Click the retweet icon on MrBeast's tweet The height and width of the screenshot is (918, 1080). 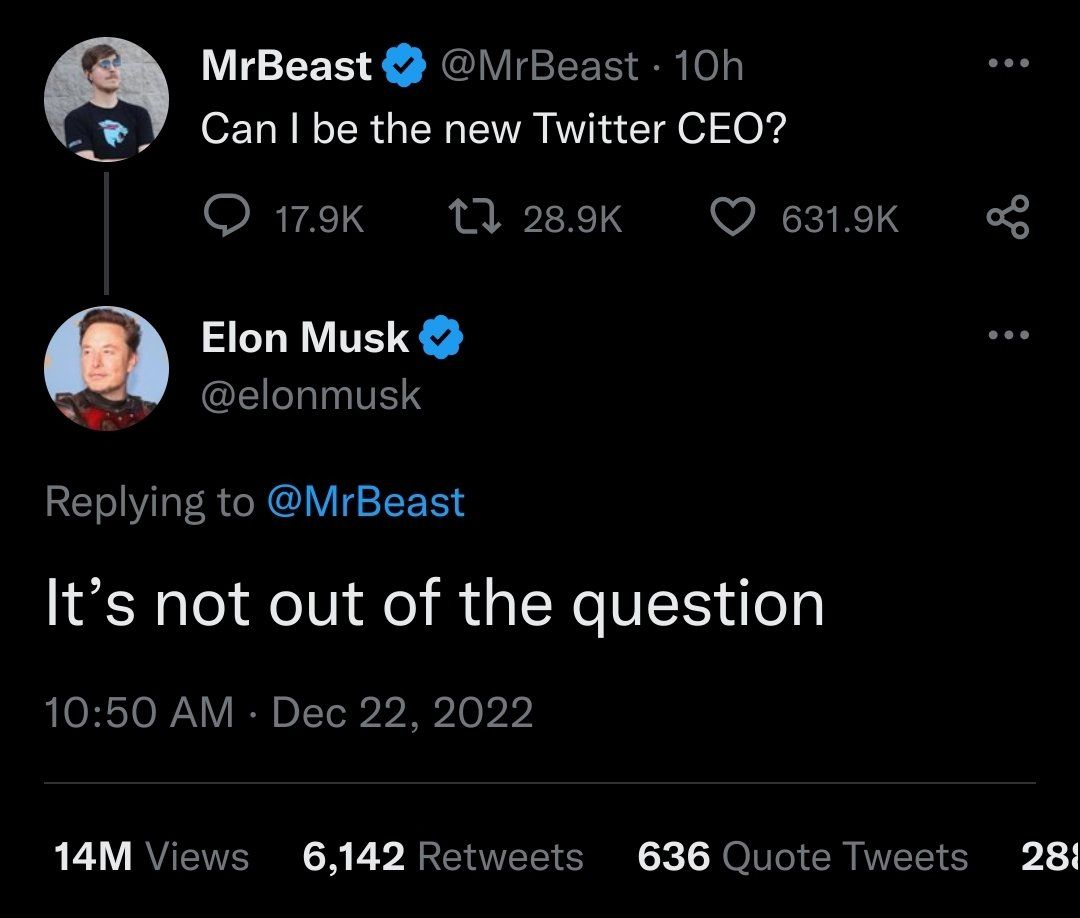[474, 218]
